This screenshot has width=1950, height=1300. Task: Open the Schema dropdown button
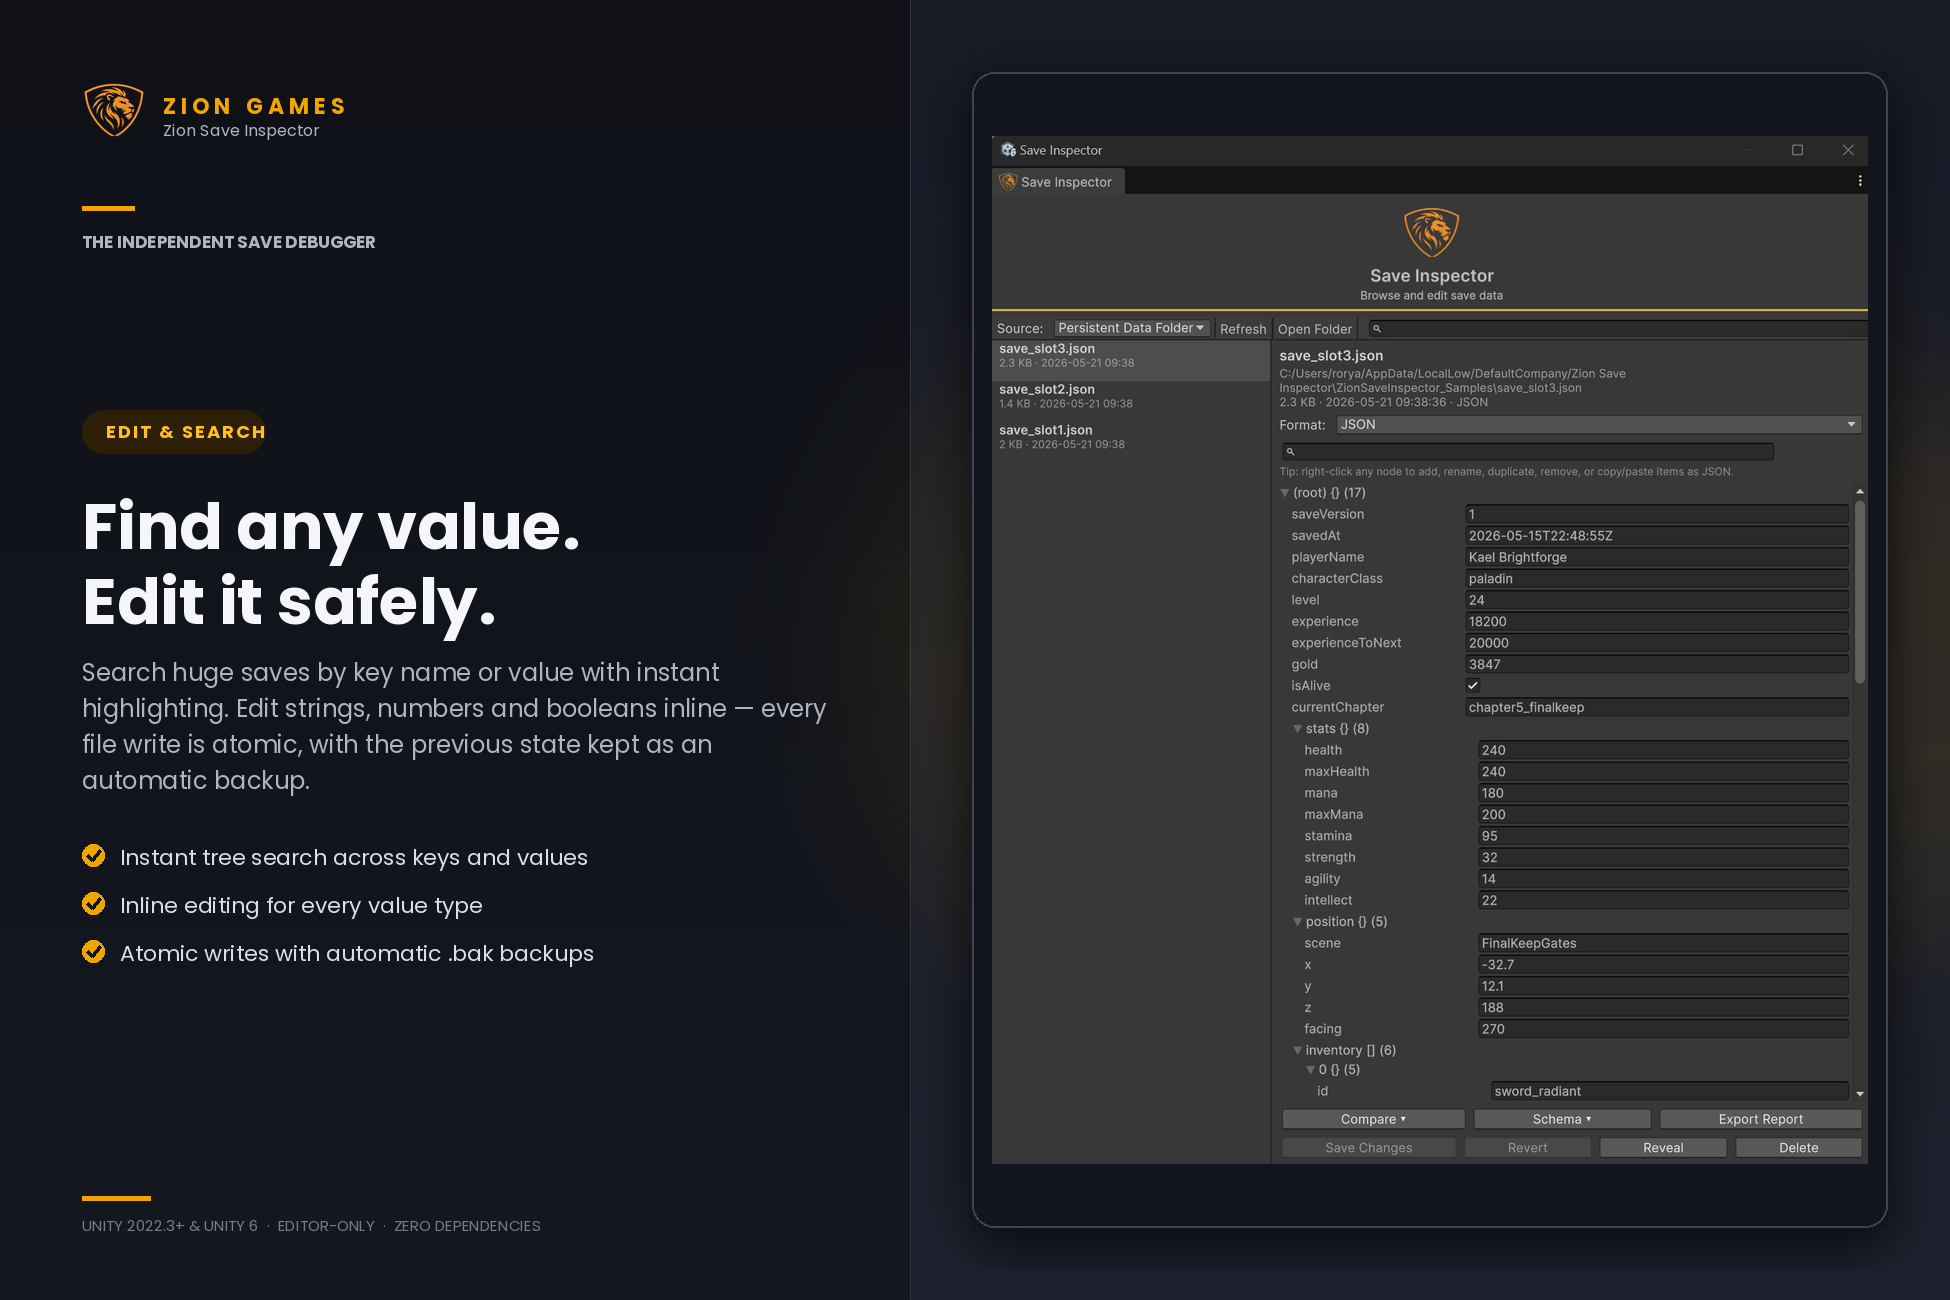[x=1562, y=1119]
